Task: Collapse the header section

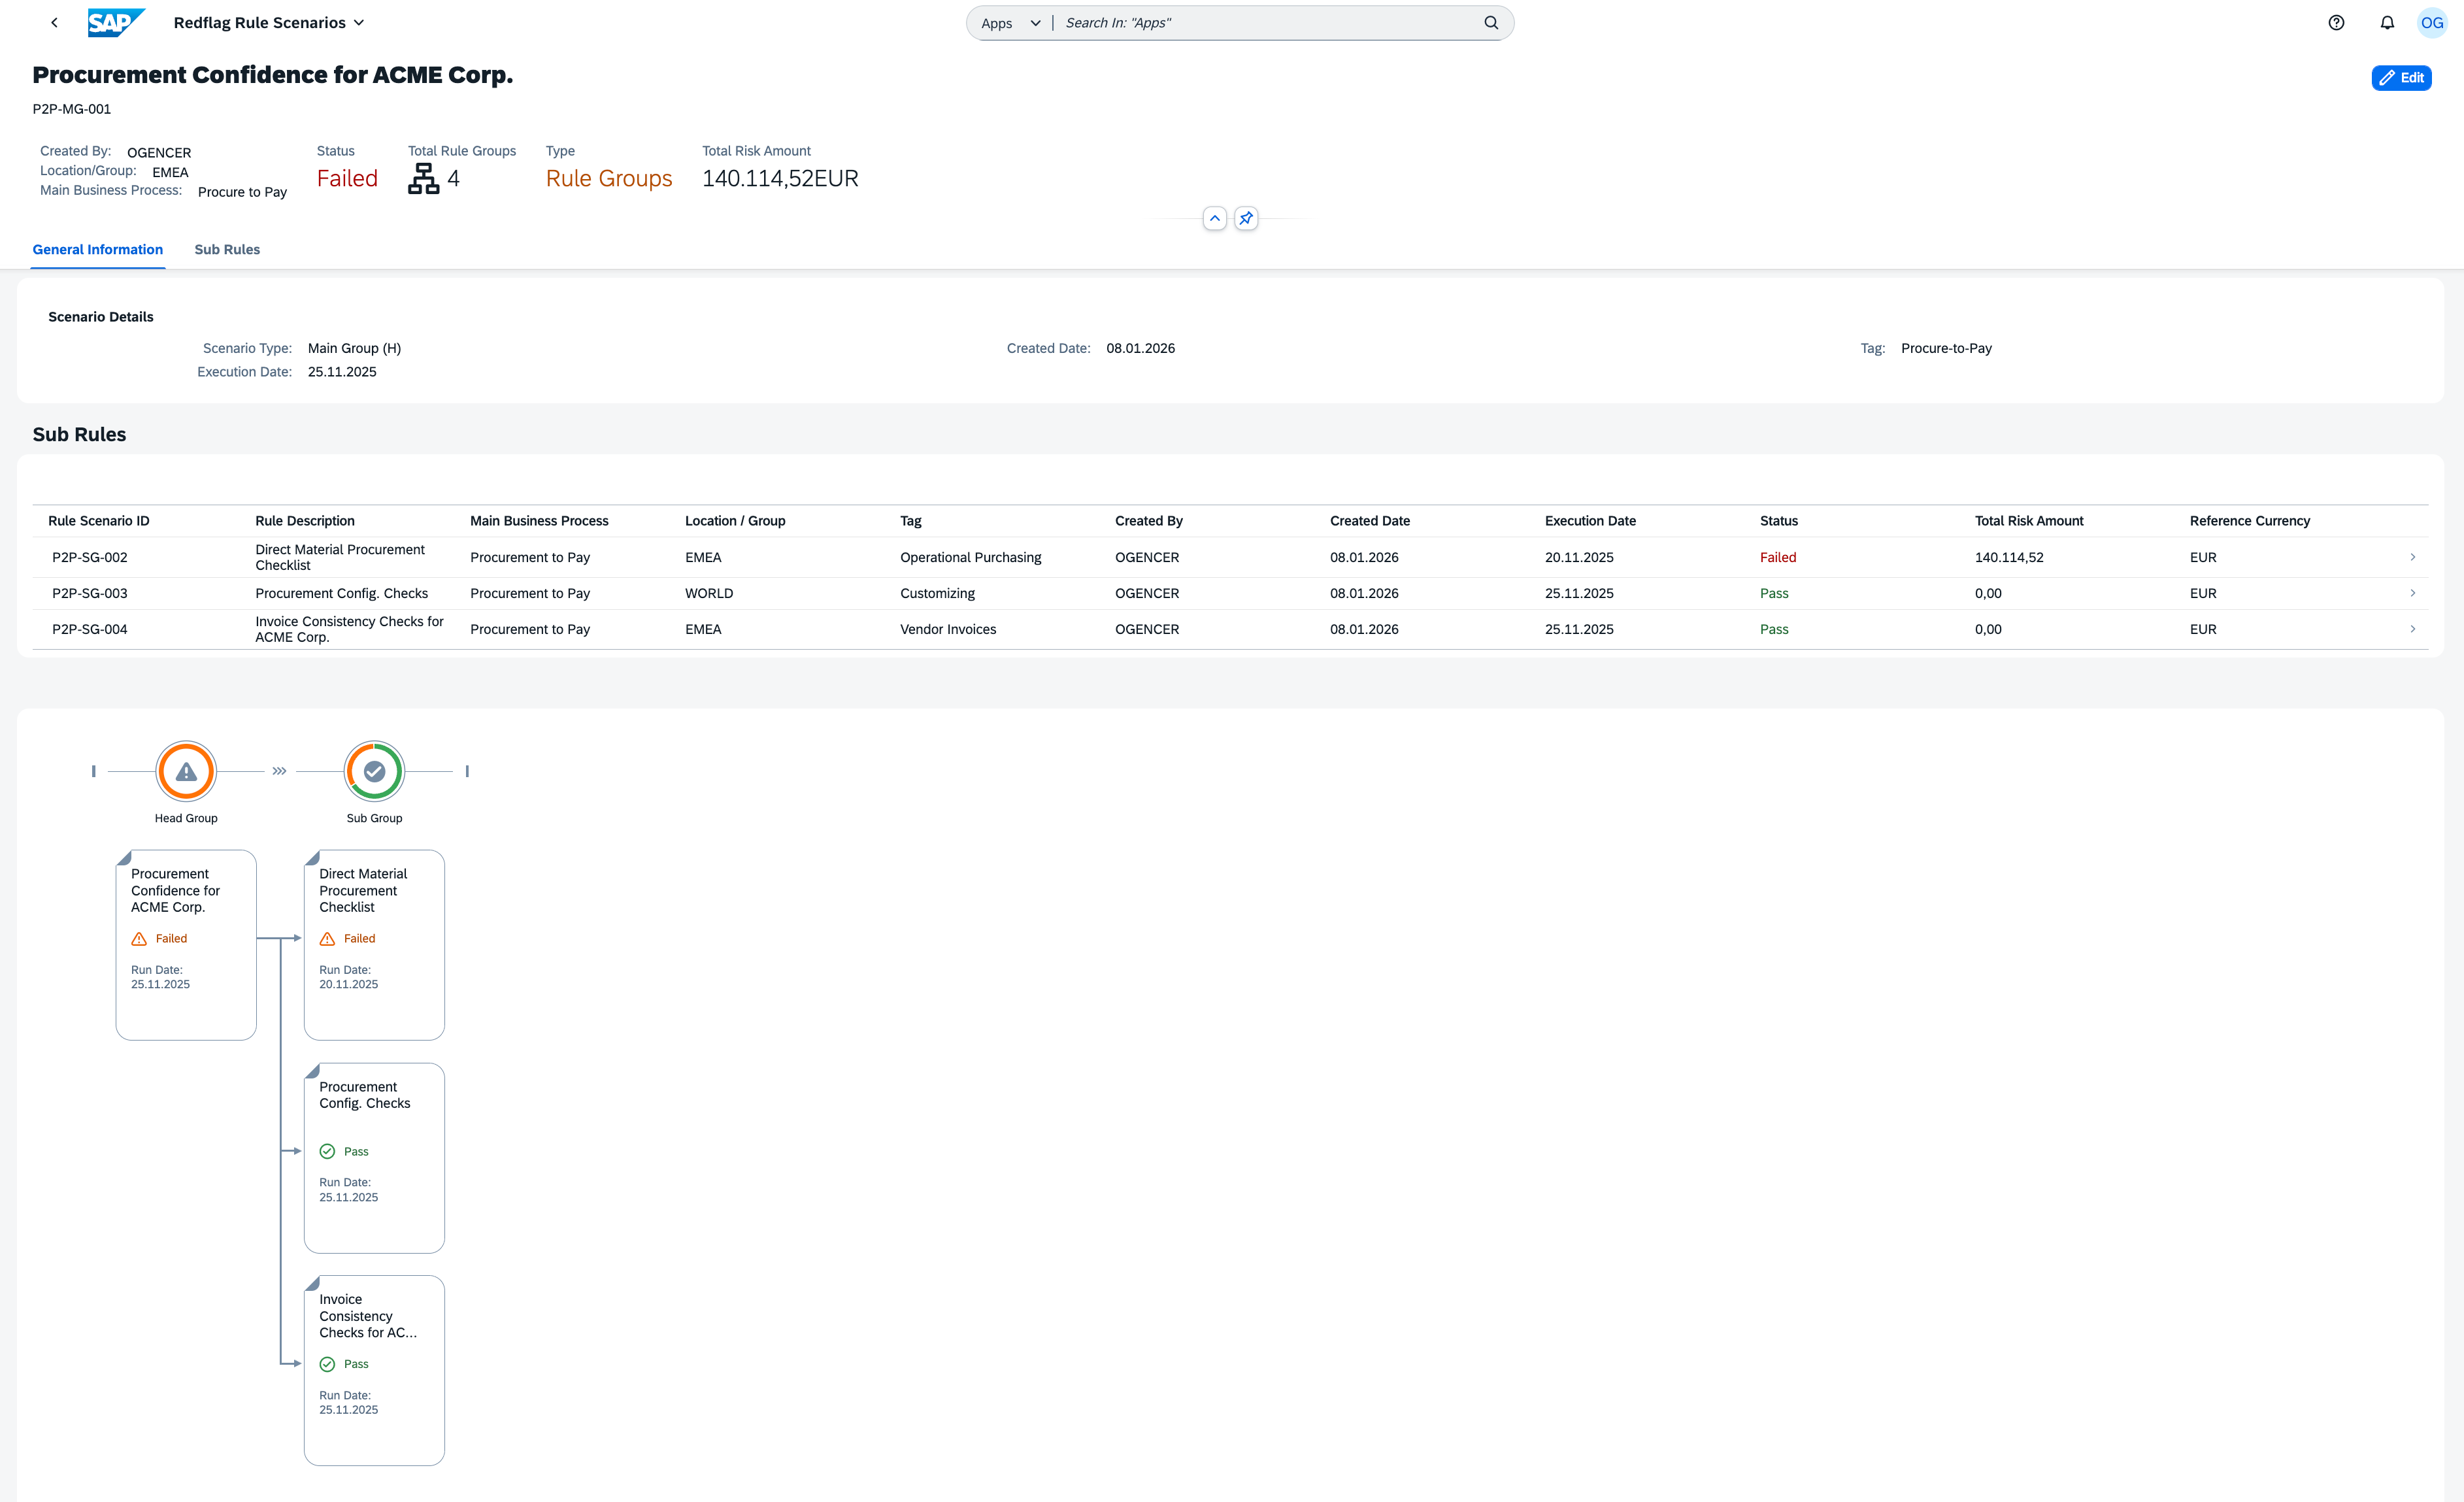Action: pos(1214,218)
